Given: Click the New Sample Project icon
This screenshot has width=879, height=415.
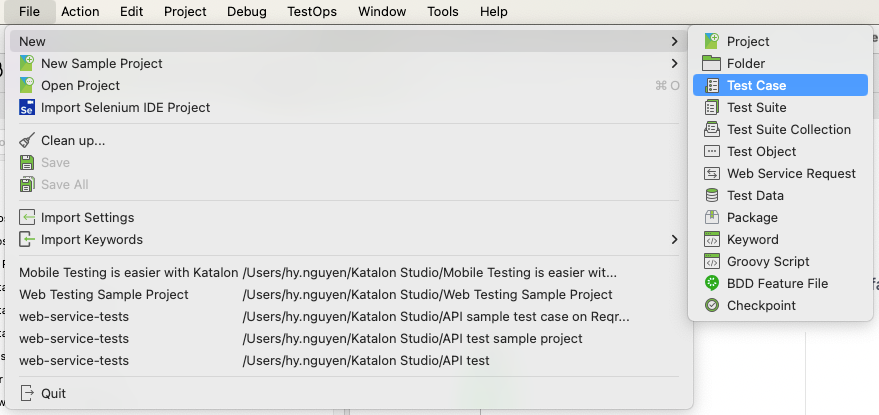Looking at the screenshot, I should coord(27,63).
